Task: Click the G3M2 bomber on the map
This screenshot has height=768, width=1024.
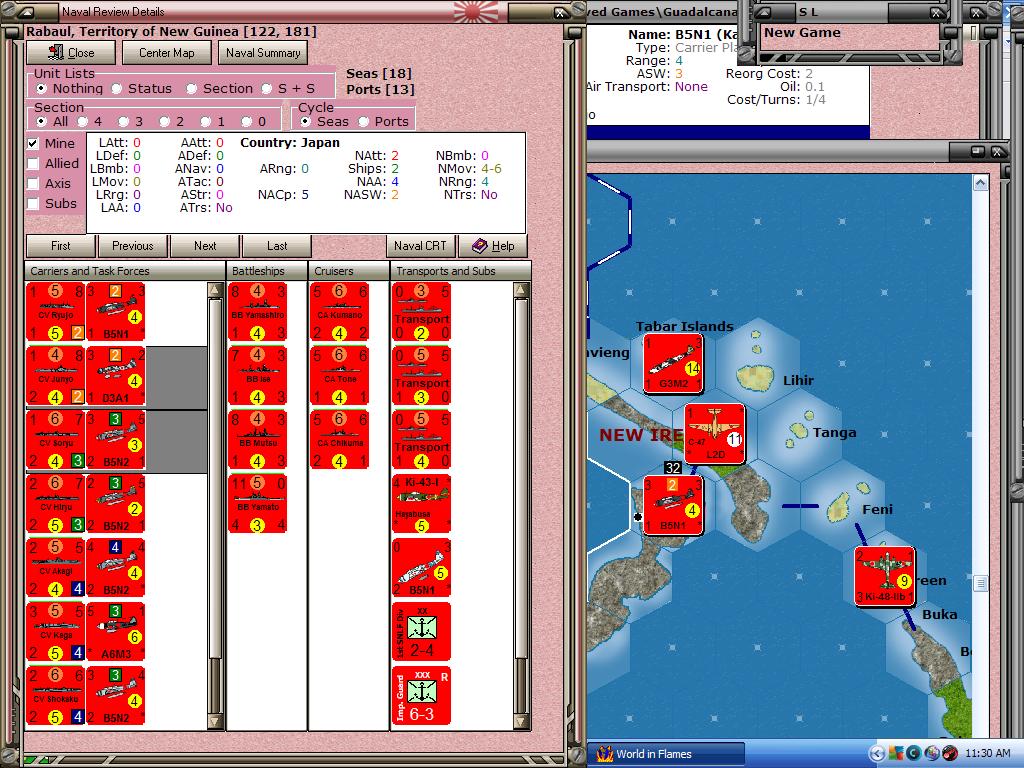Action: 673,363
